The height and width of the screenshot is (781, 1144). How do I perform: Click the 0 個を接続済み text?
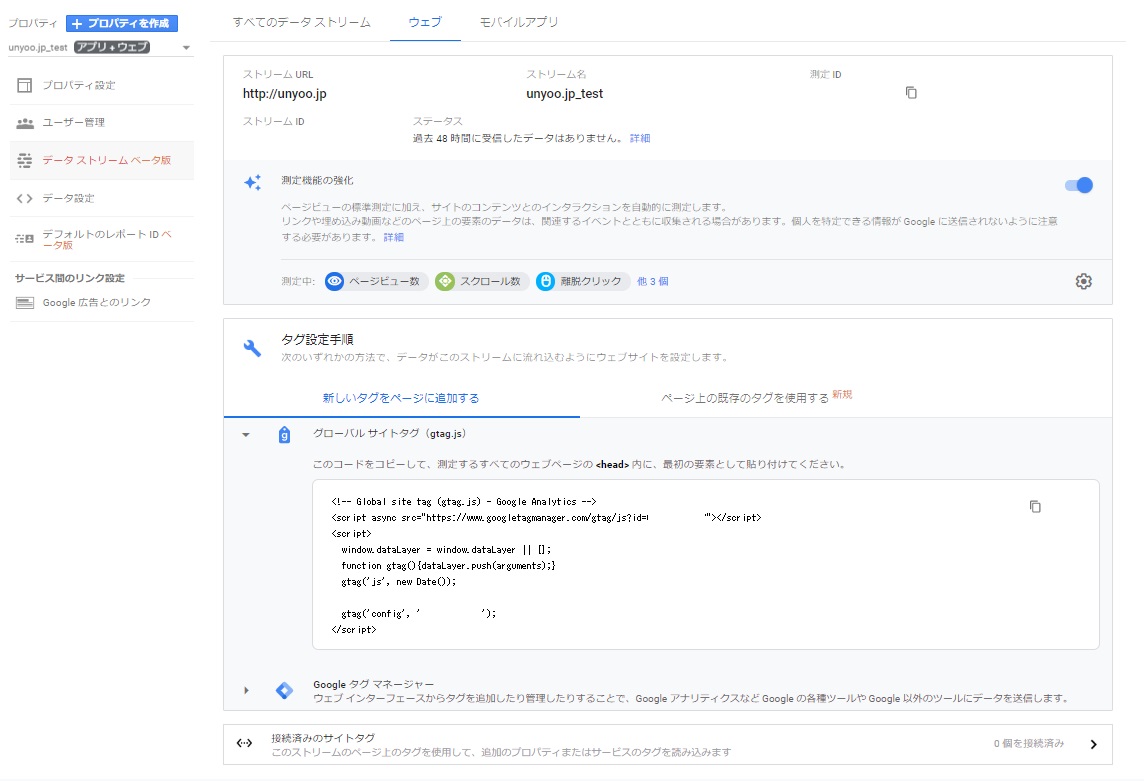pos(1029,744)
